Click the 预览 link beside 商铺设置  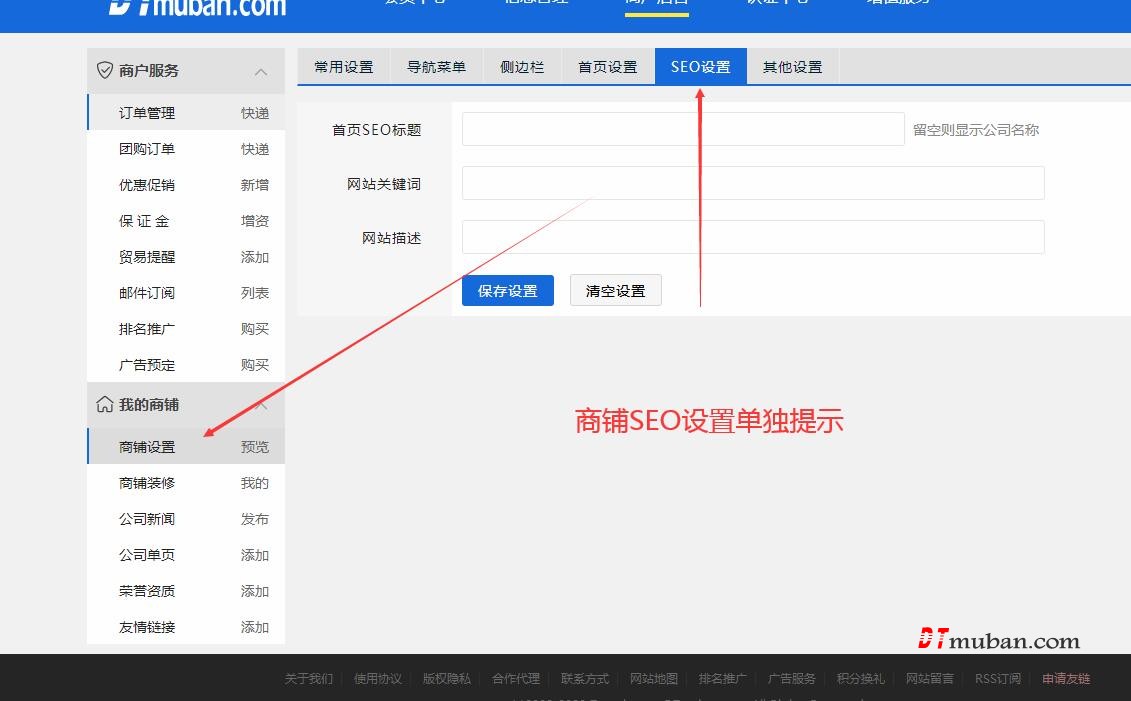255,447
